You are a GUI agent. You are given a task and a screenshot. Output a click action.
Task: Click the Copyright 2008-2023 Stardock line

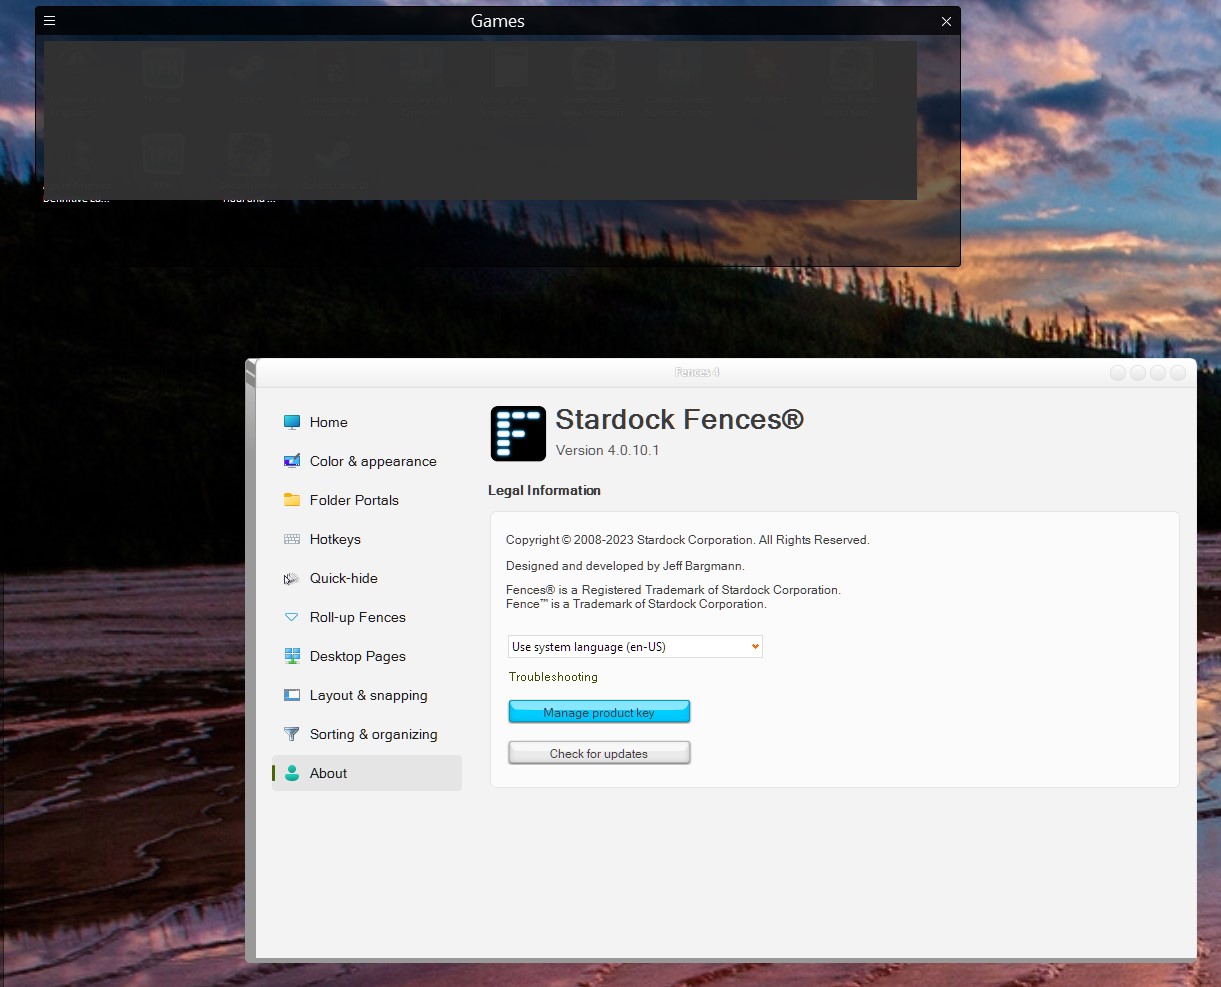click(687, 540)
